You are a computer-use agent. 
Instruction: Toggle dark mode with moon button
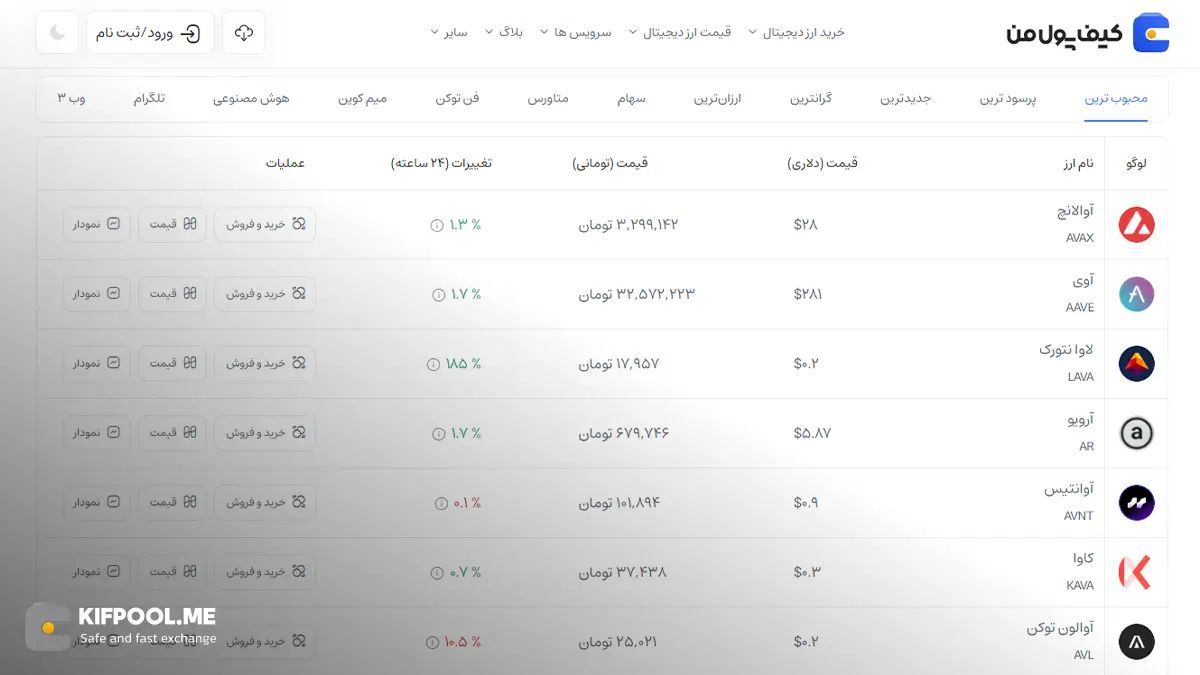pyautogui.click(x=57, y=33)
